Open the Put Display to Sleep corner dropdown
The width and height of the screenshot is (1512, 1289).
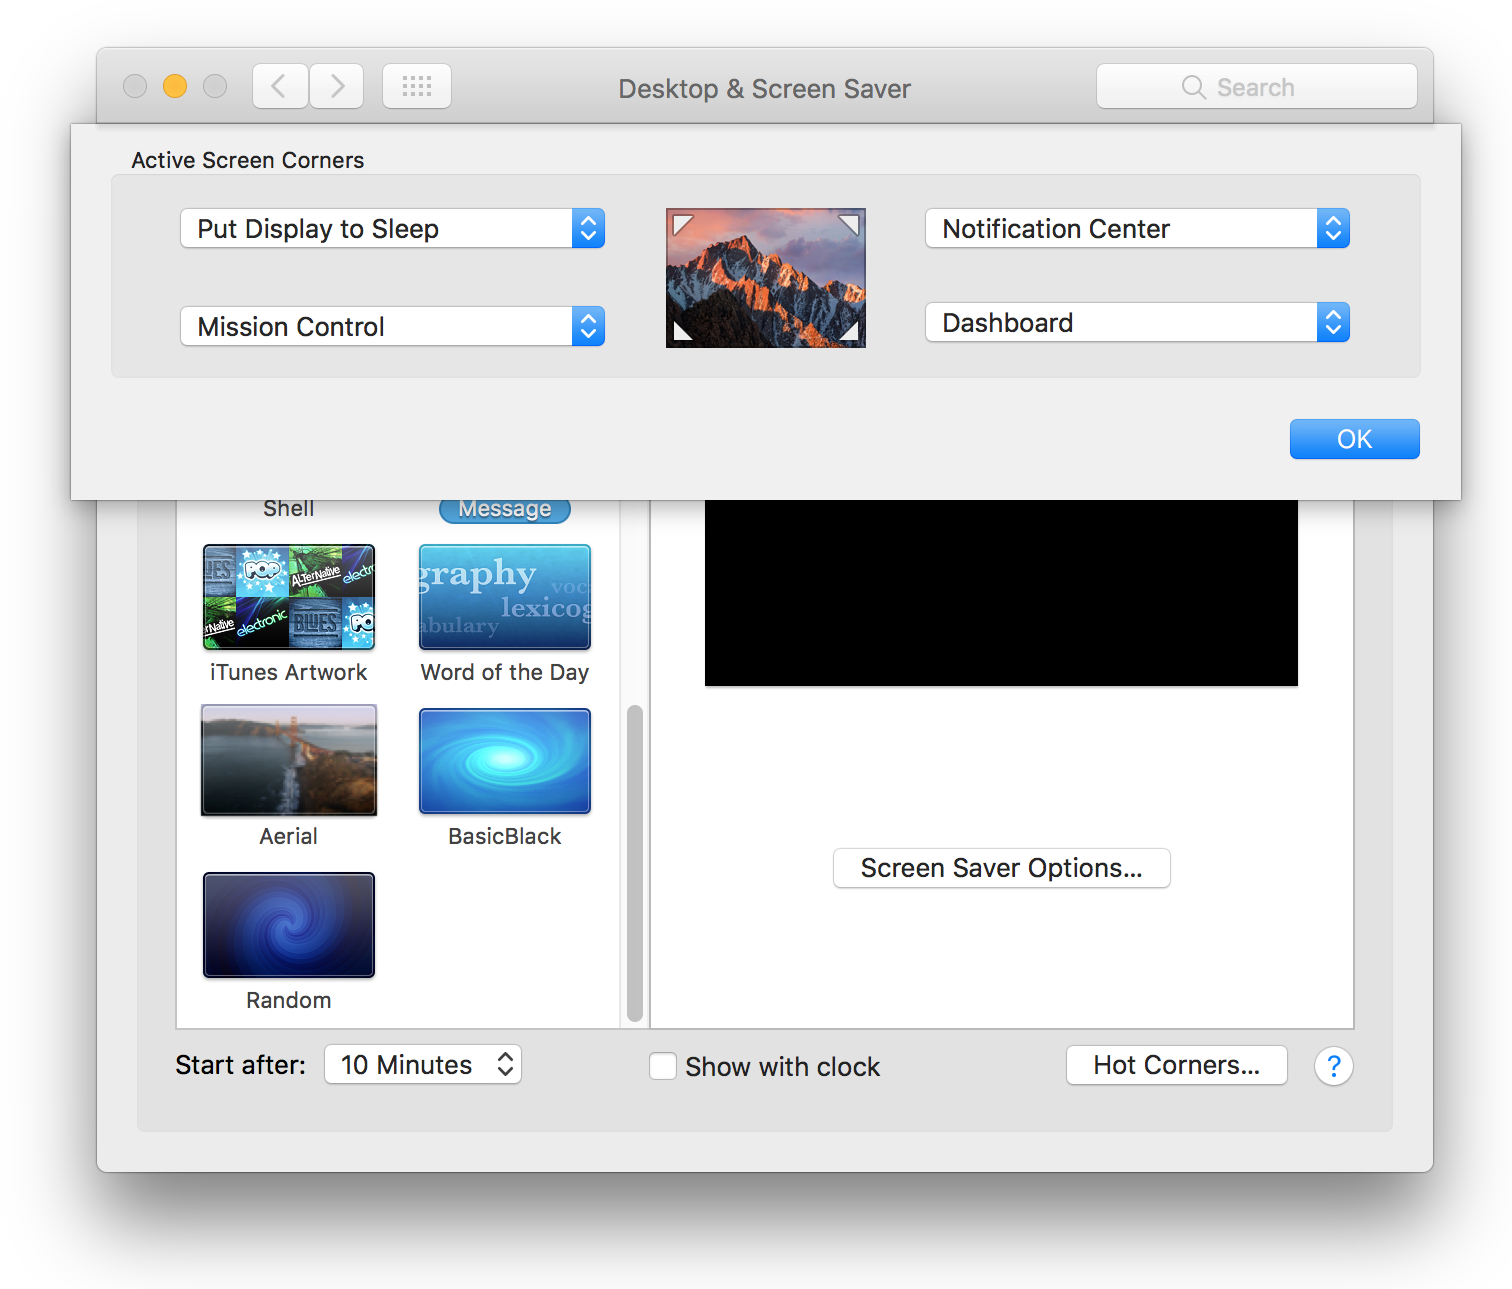click(393, 229)
